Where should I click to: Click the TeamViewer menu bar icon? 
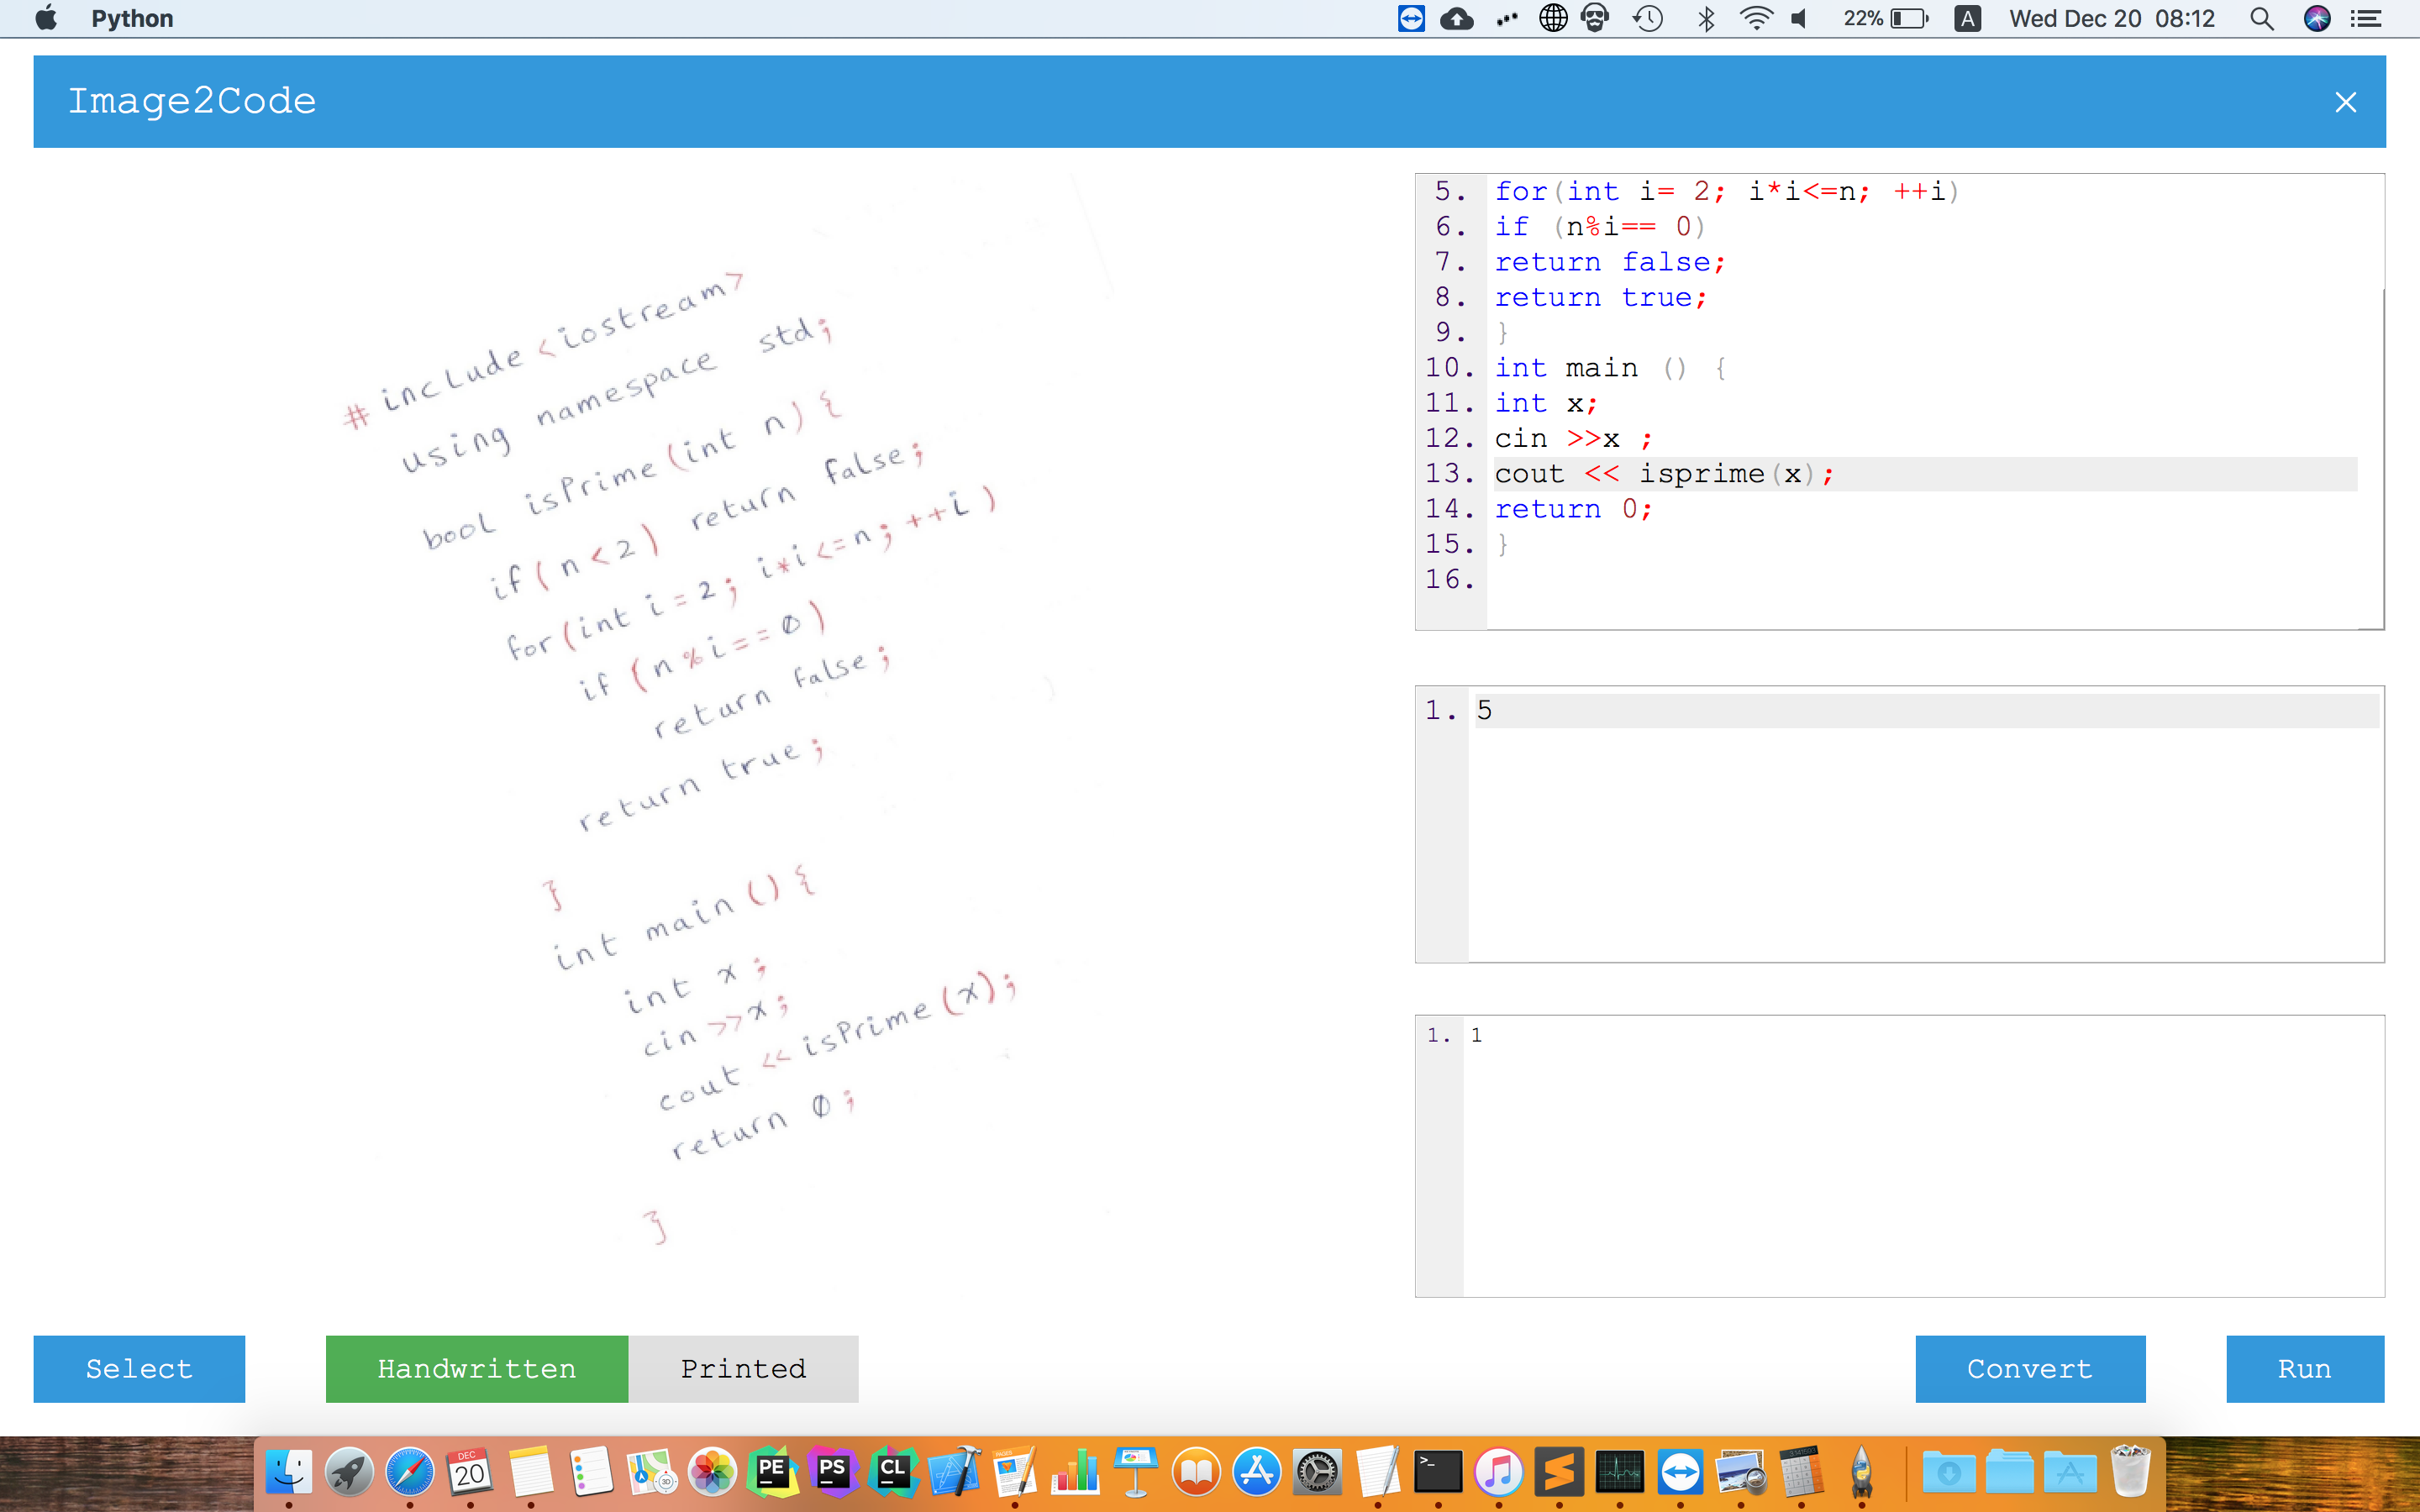pyautogui.click(x=1410, y=18)
